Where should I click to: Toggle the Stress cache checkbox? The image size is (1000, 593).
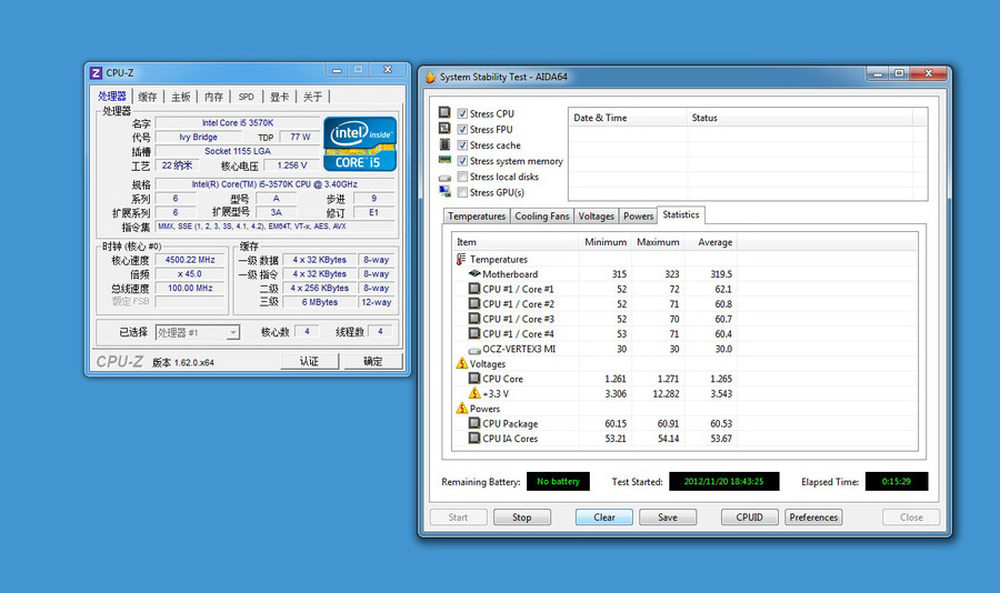[x=462, y=145]
